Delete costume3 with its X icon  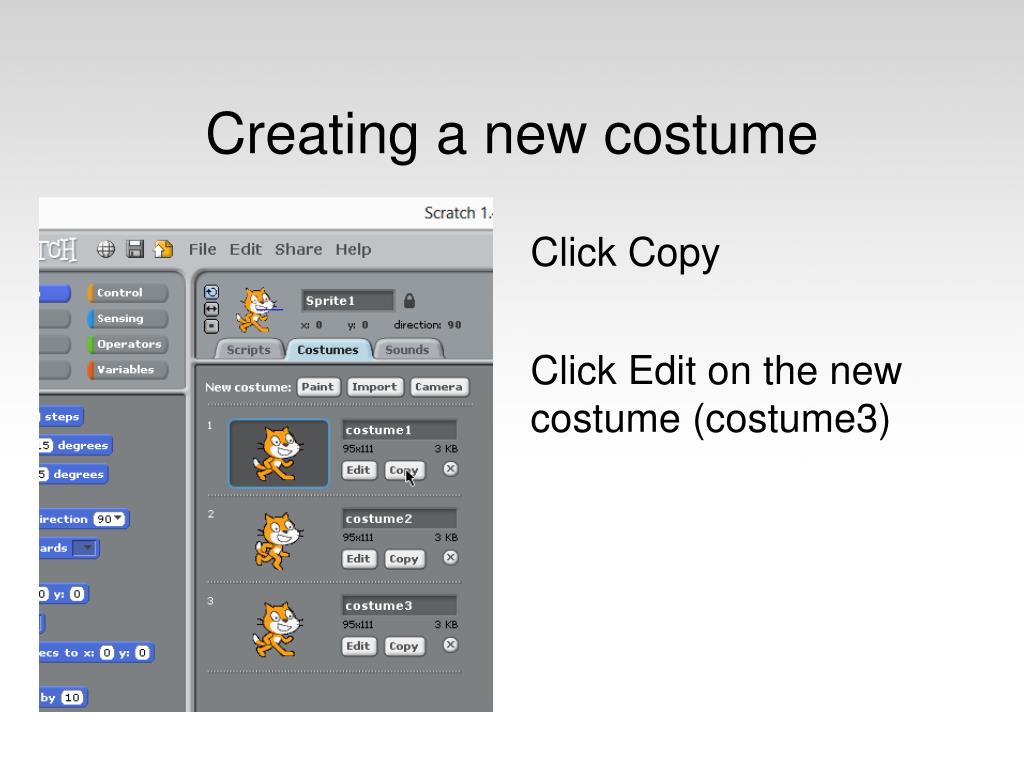[x=450, y=645]
